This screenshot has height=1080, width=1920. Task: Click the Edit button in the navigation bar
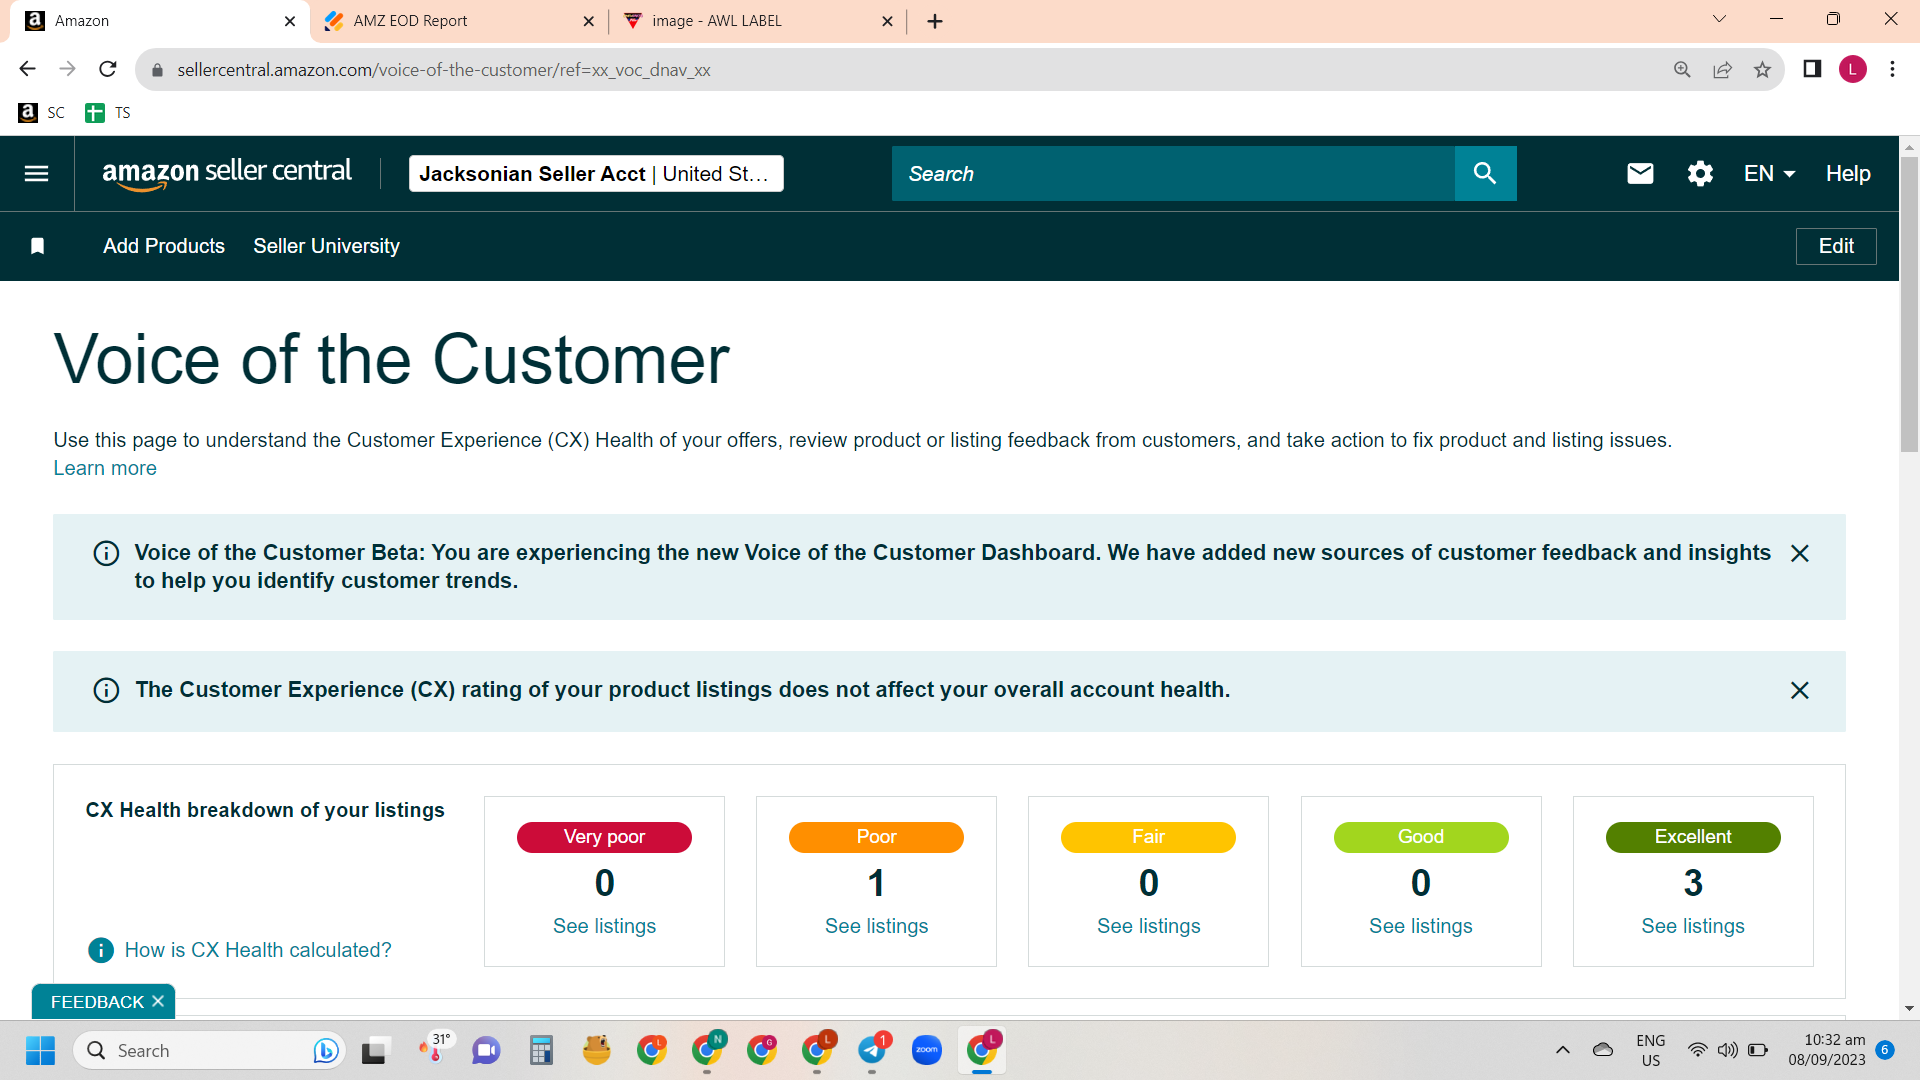pos(1836,246)
